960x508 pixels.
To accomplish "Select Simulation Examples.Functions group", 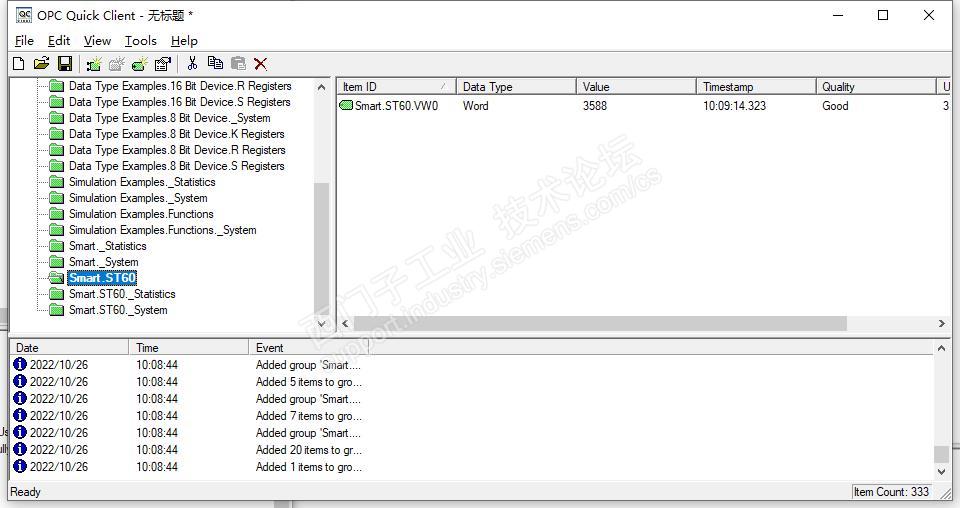I will (x=141, y=214).
